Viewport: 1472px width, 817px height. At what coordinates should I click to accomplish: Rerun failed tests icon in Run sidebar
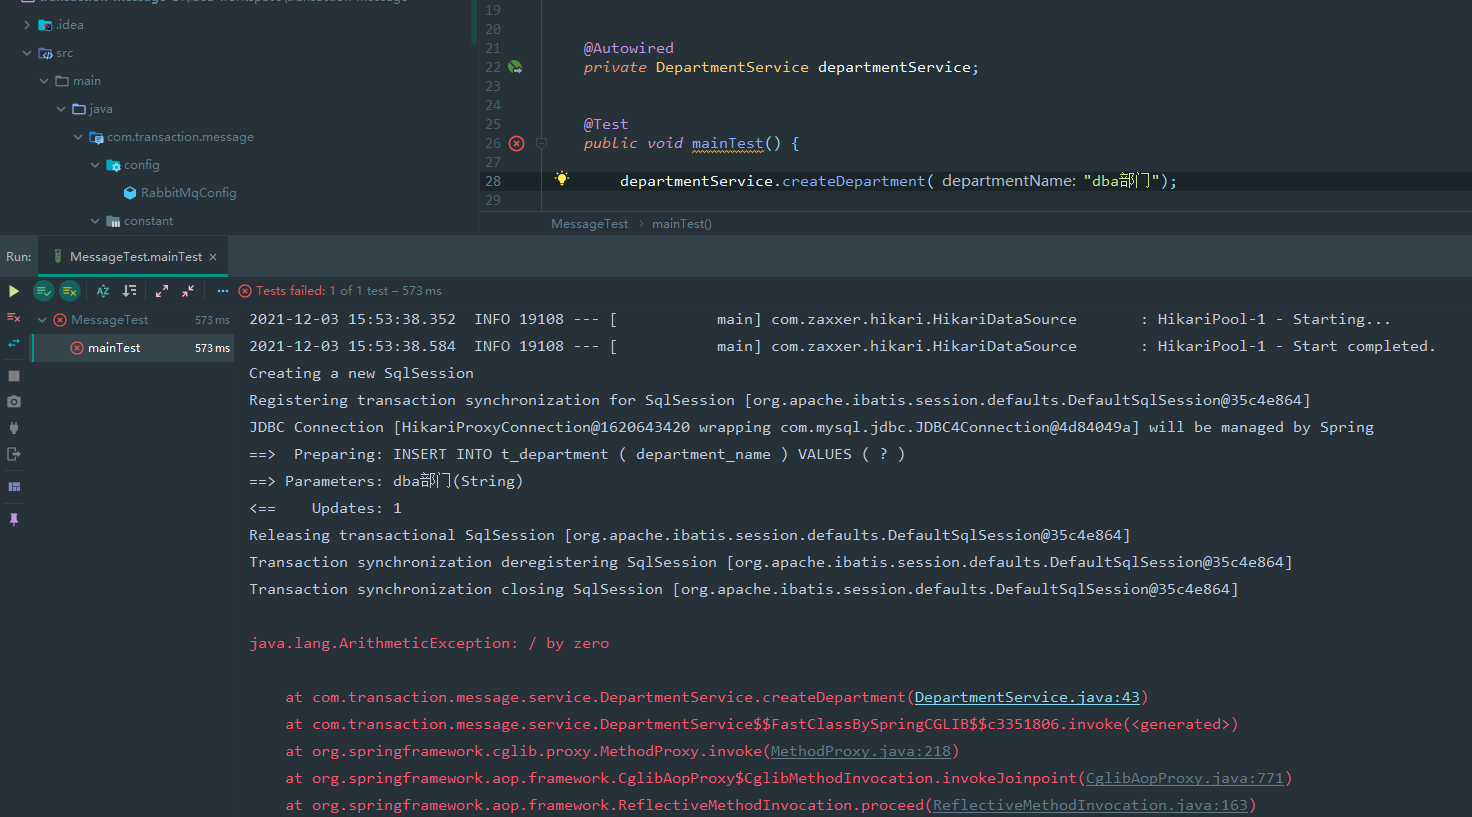tap(14, 317)
